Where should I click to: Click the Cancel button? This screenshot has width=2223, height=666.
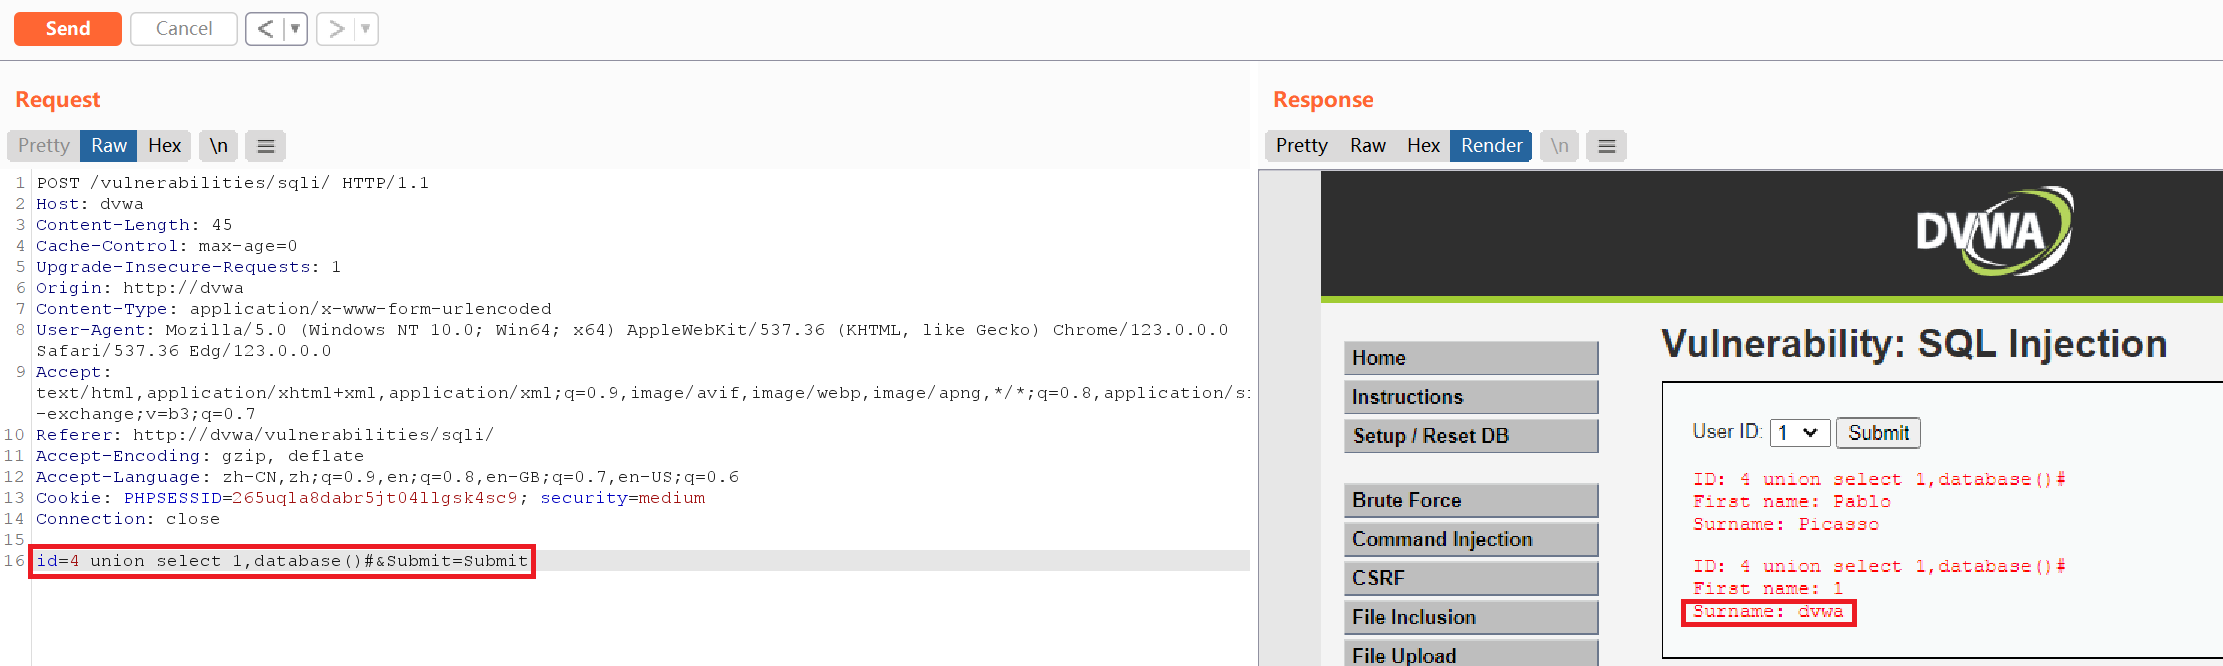(184, 29)
